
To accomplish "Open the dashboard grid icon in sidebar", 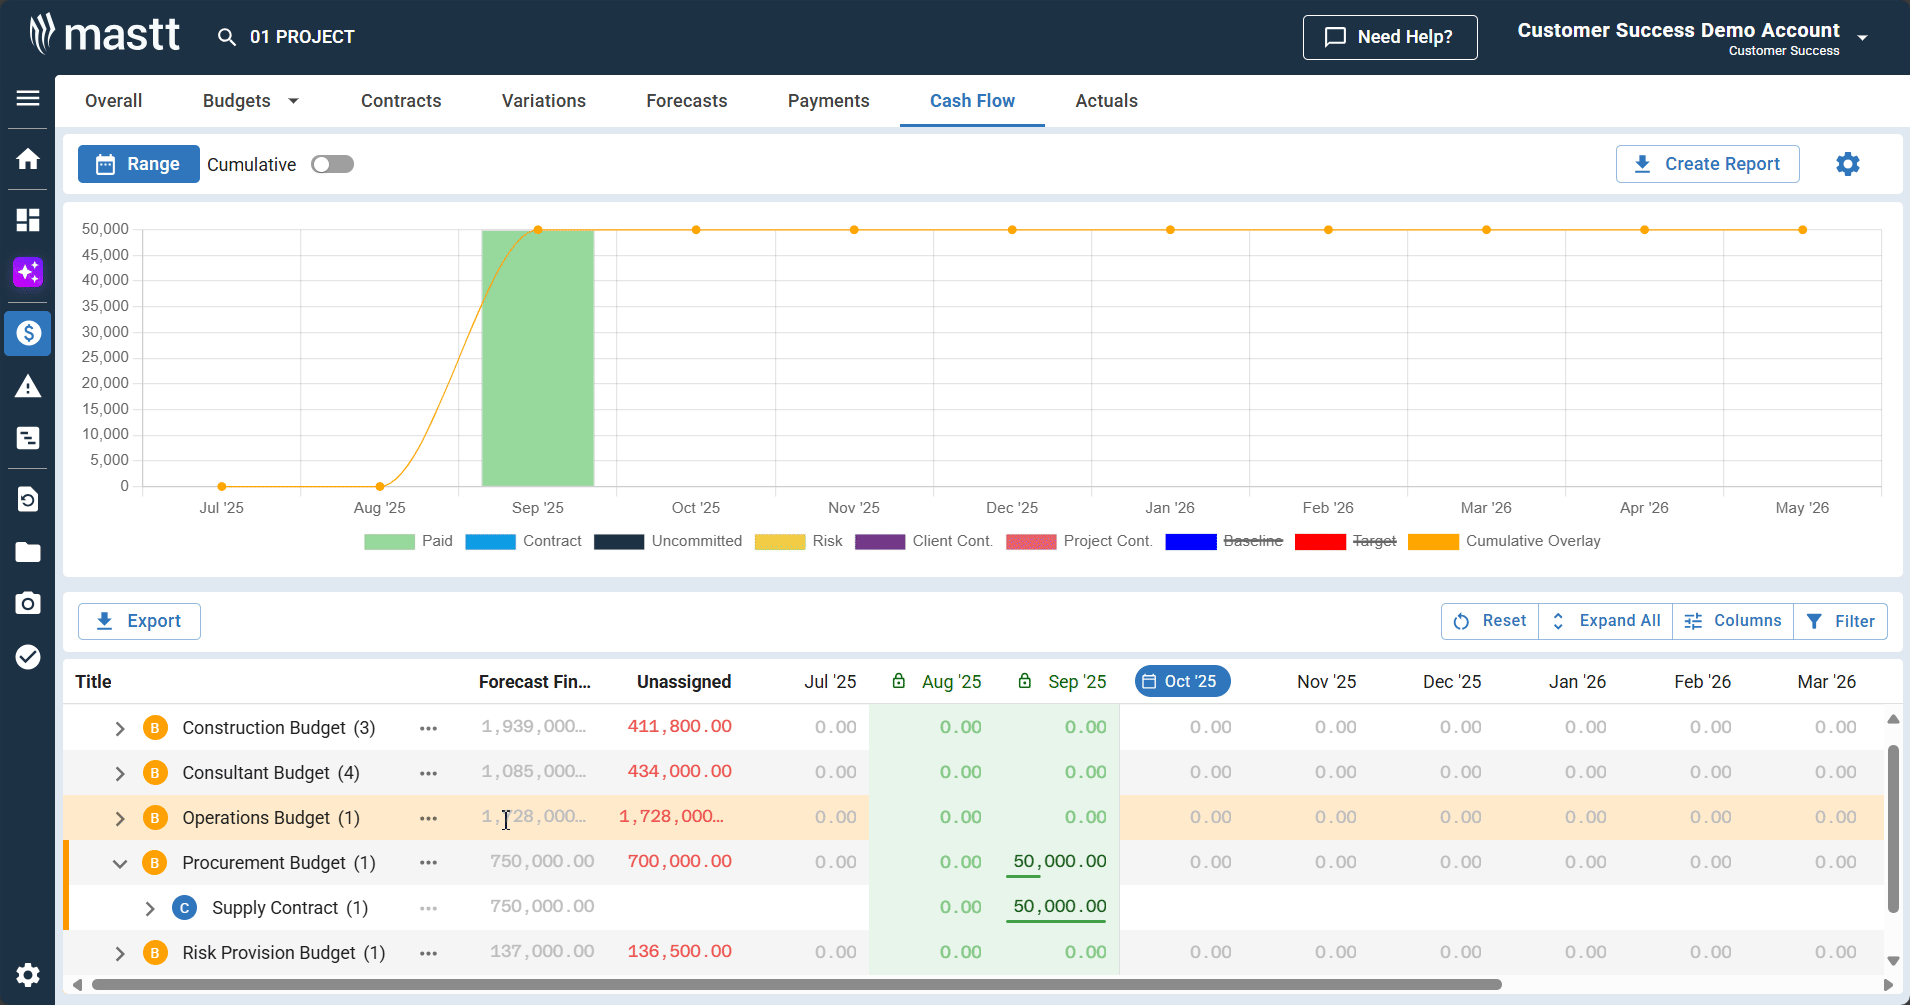I will 28,220.
